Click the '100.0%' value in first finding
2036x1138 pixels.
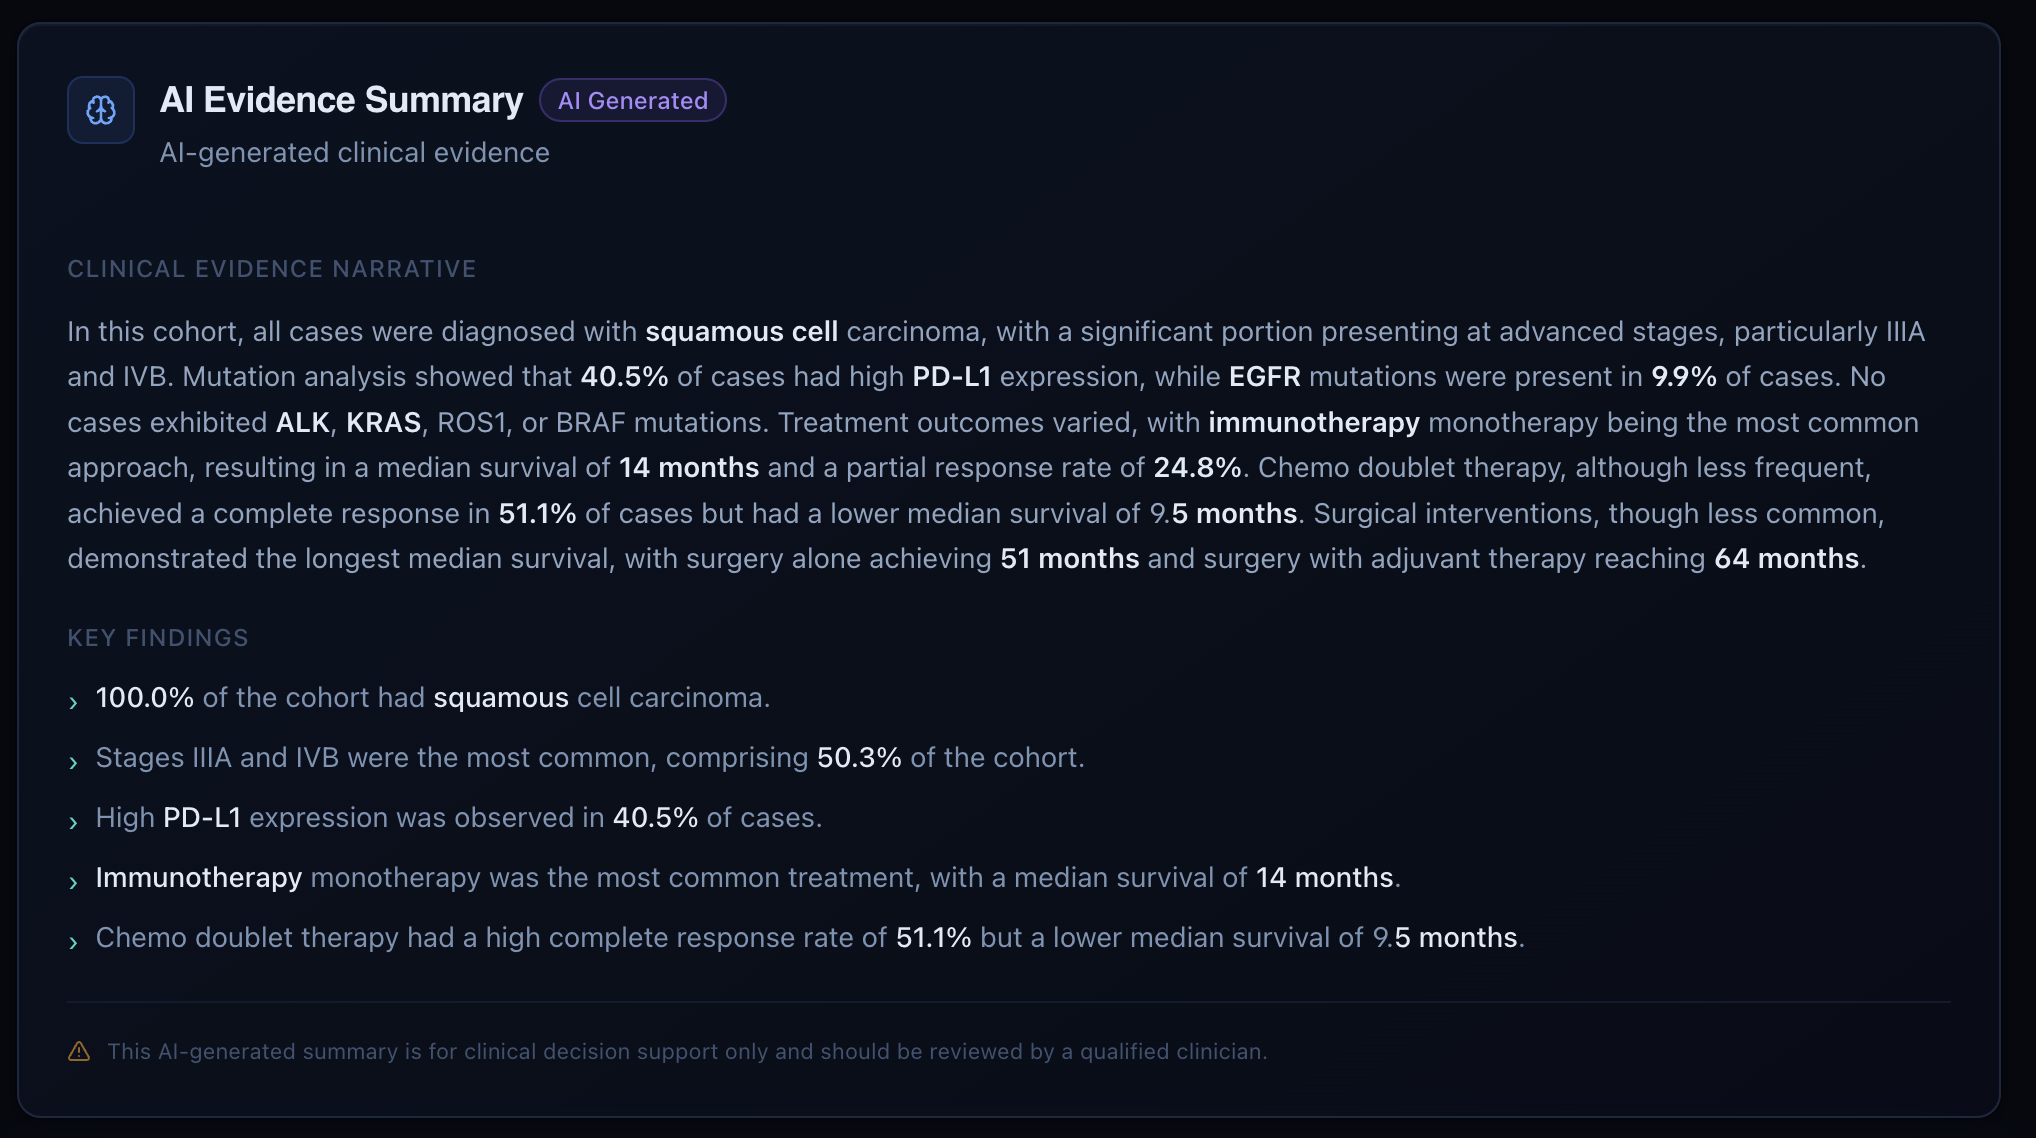click(x=145, y=697)
